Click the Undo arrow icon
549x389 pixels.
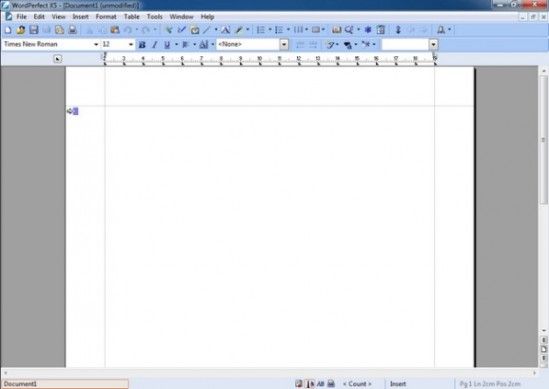pos(128,30)
